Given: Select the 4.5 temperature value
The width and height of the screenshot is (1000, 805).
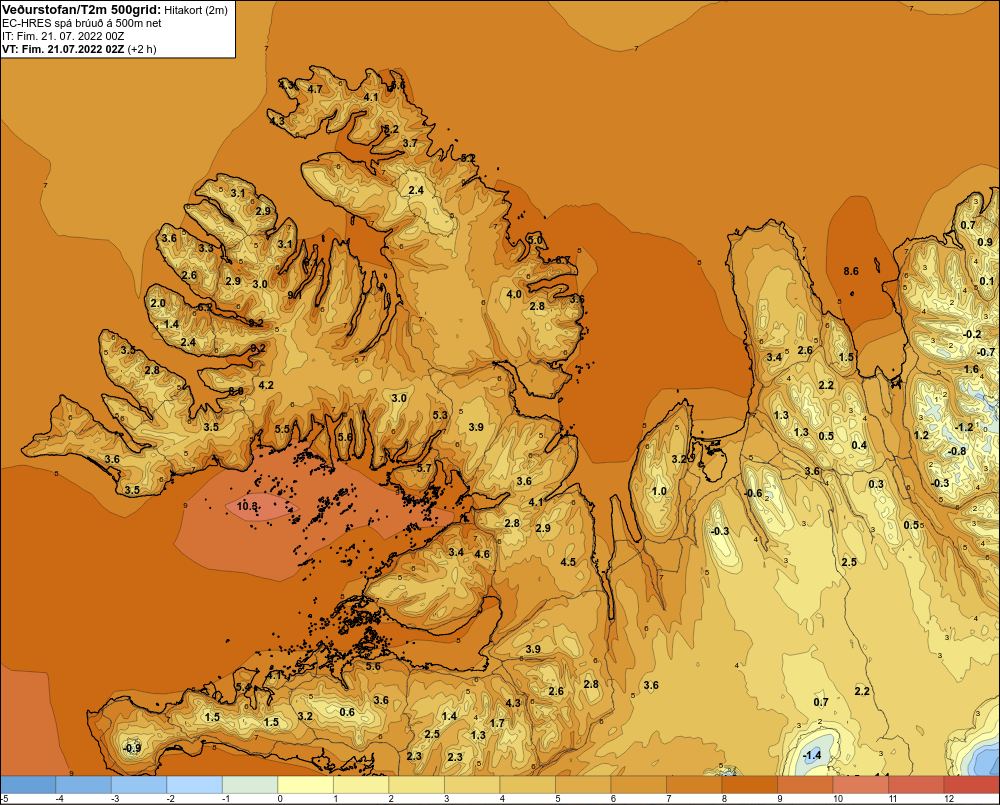Looking at the screenshot, I should tap(568, 562).
